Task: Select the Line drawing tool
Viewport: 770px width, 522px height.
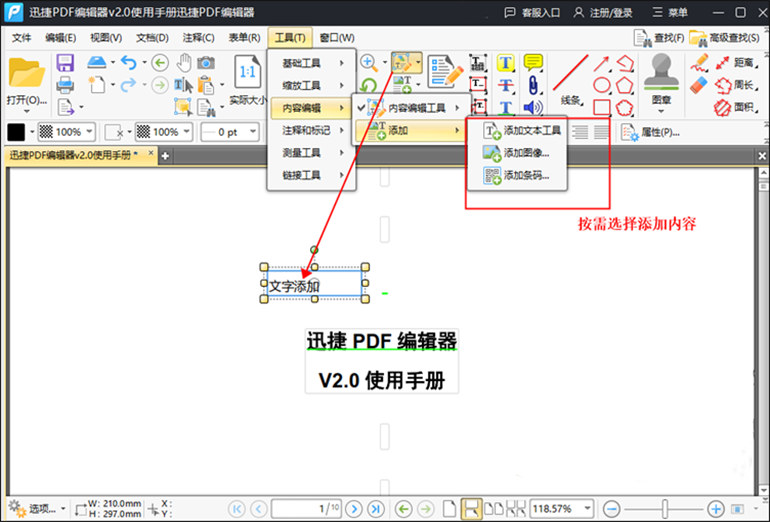Action: pos(570,73)
